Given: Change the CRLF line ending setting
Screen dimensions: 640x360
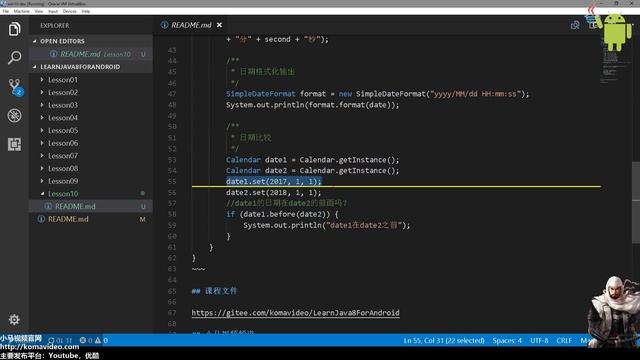Looking at the screenshot, I should click(564, 340).
